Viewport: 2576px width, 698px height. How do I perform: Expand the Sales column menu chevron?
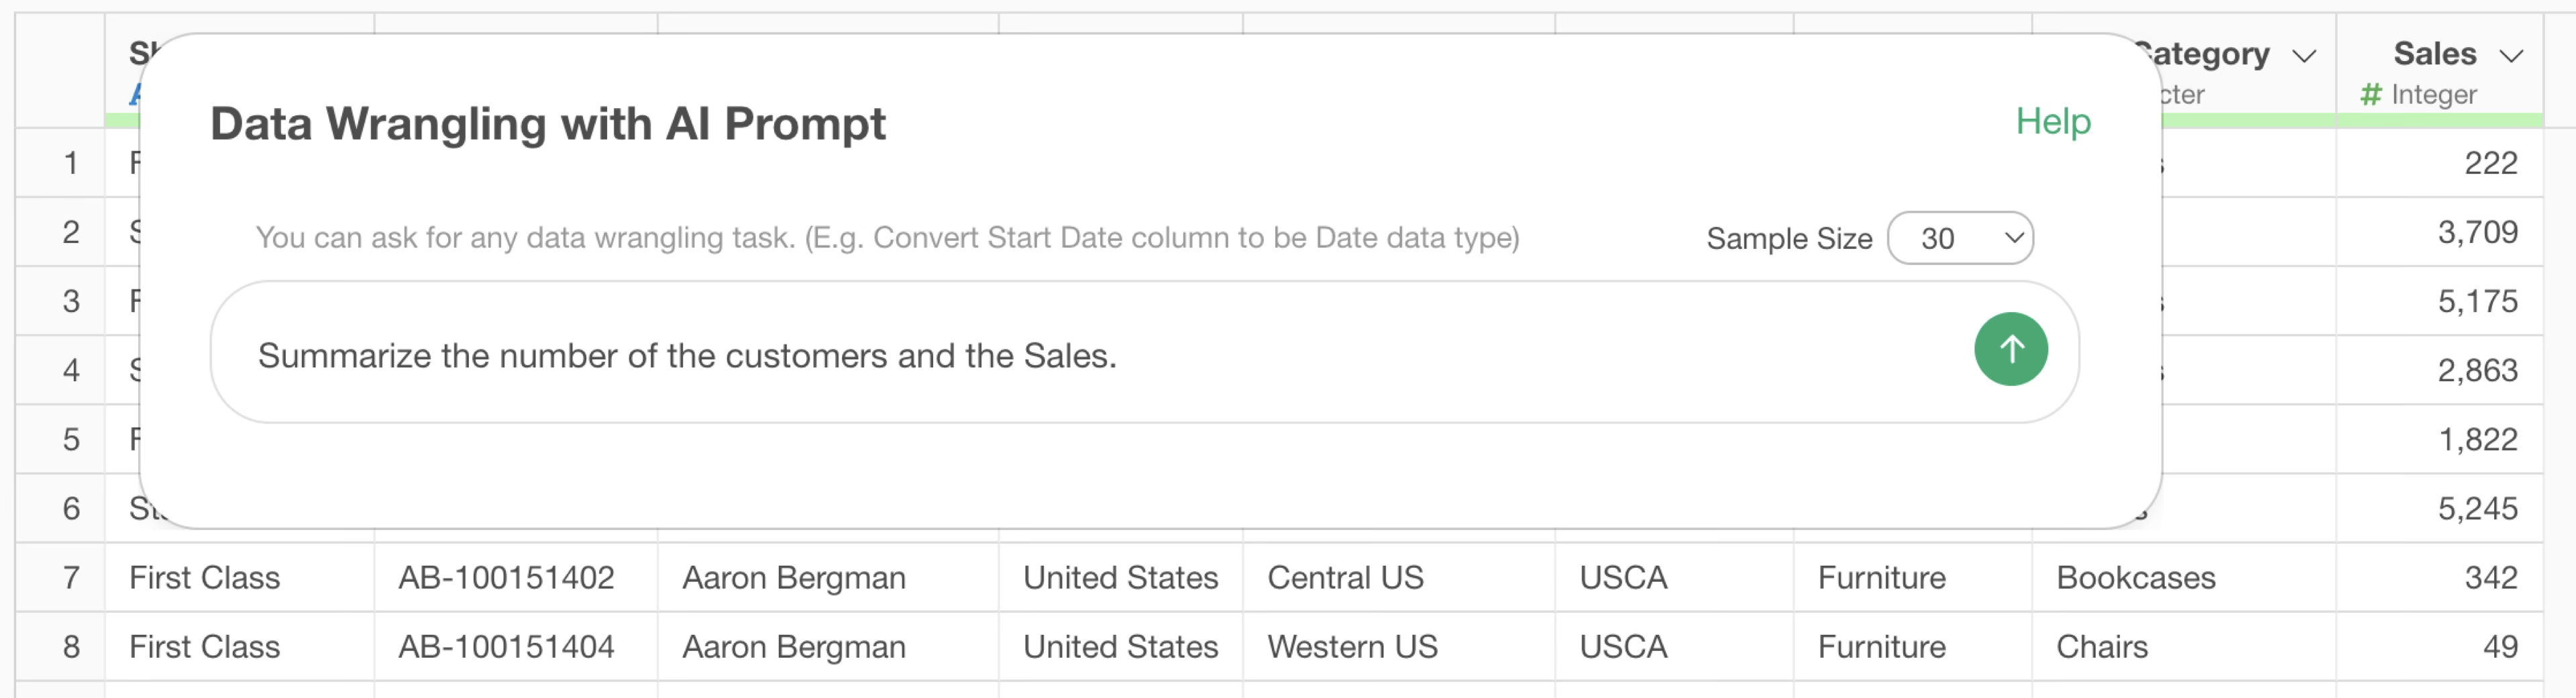(x=2511, y=56)
